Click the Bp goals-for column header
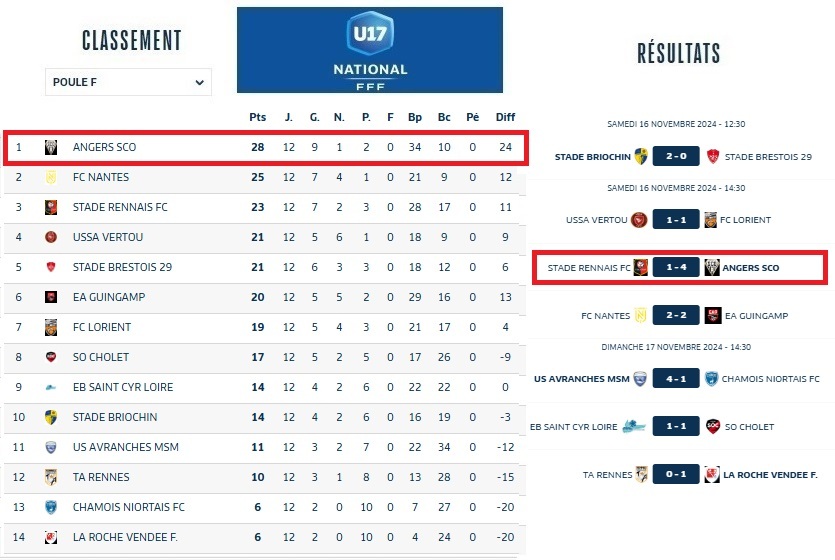This screenshot has width=835, height=560. point(415,118)
